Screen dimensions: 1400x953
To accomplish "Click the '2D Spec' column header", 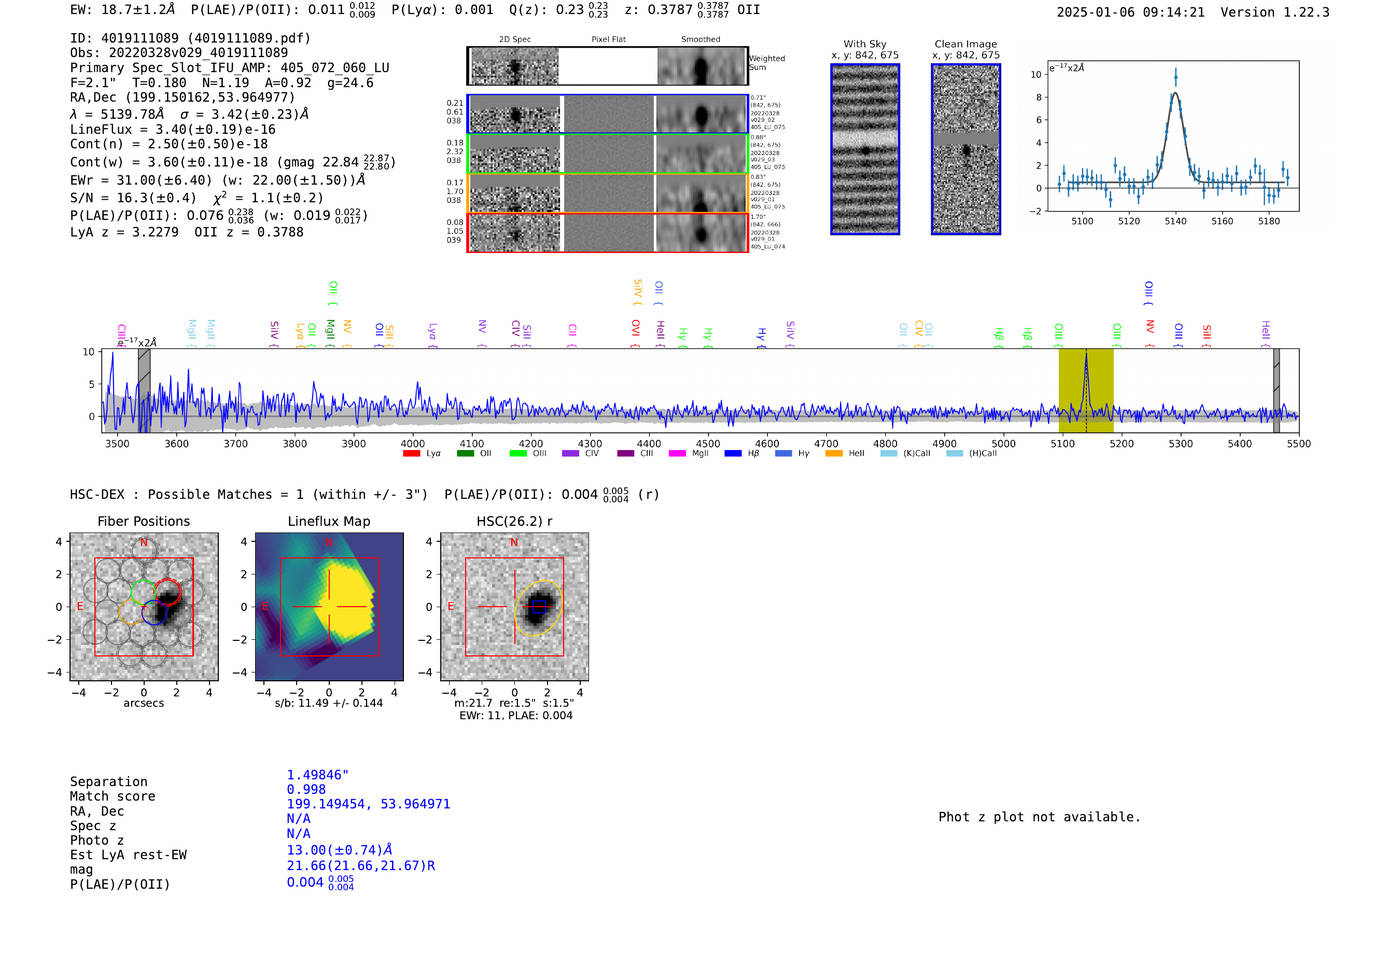I will coord(515,40).
